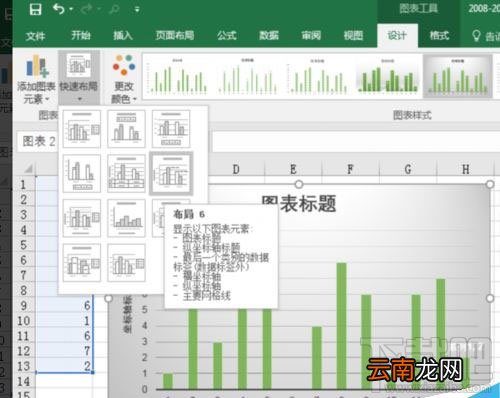This screenshot has height=398, width=500.
Task: Choose Layout 4 in quick layout gallery
Action: (82, 173)
